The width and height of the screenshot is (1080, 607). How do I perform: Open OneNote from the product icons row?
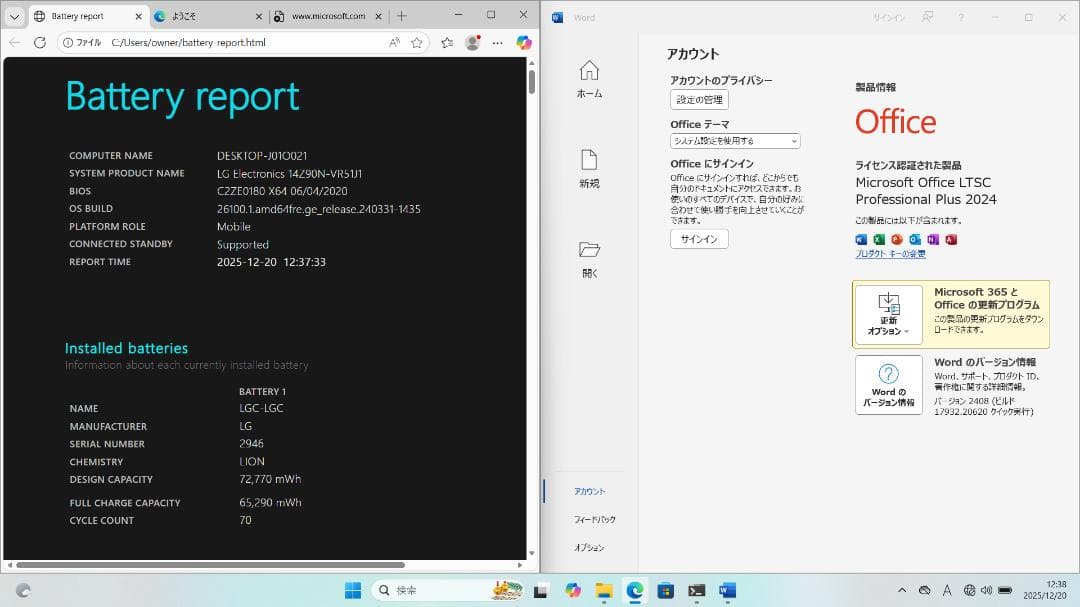(933, 240)
